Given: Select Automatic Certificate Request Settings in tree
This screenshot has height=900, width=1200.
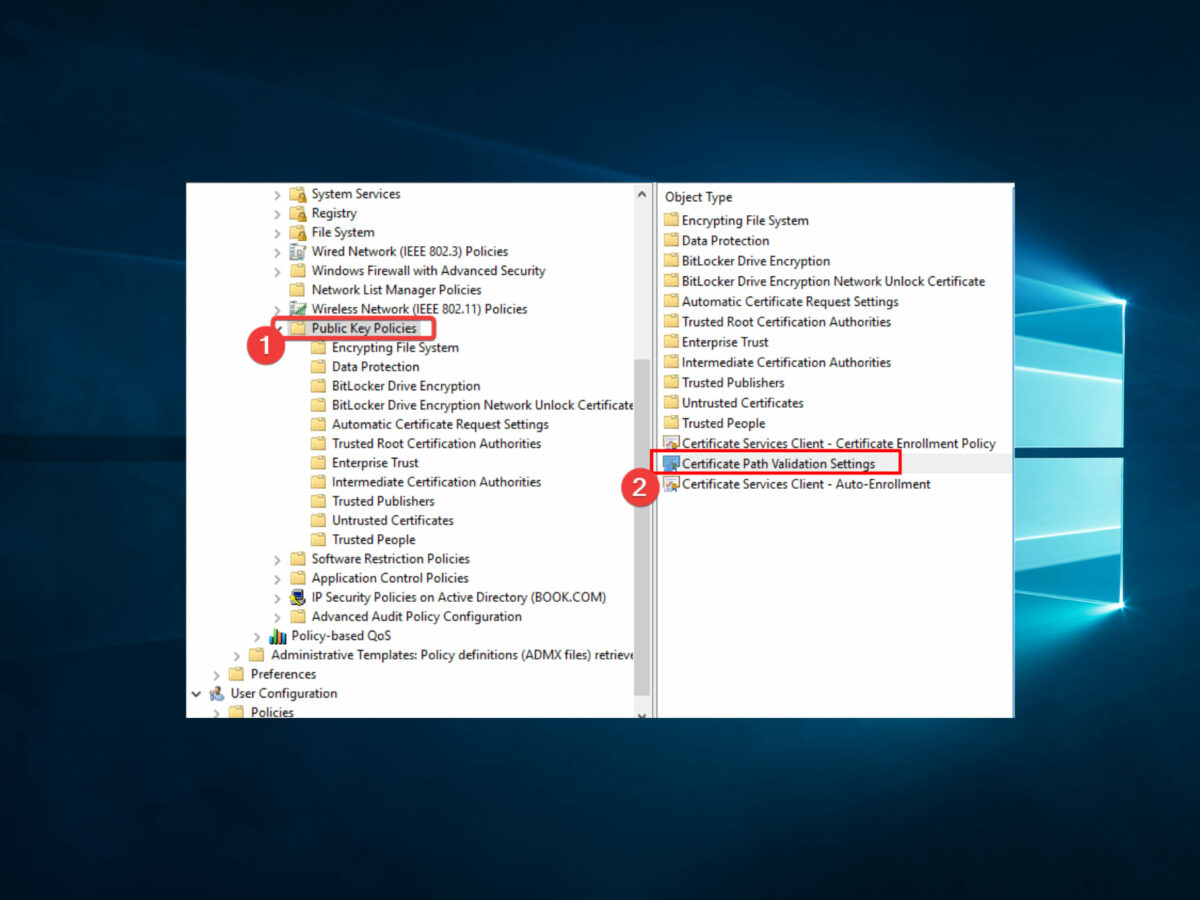Looking at the screenshot, I should [x=440, y=424].
